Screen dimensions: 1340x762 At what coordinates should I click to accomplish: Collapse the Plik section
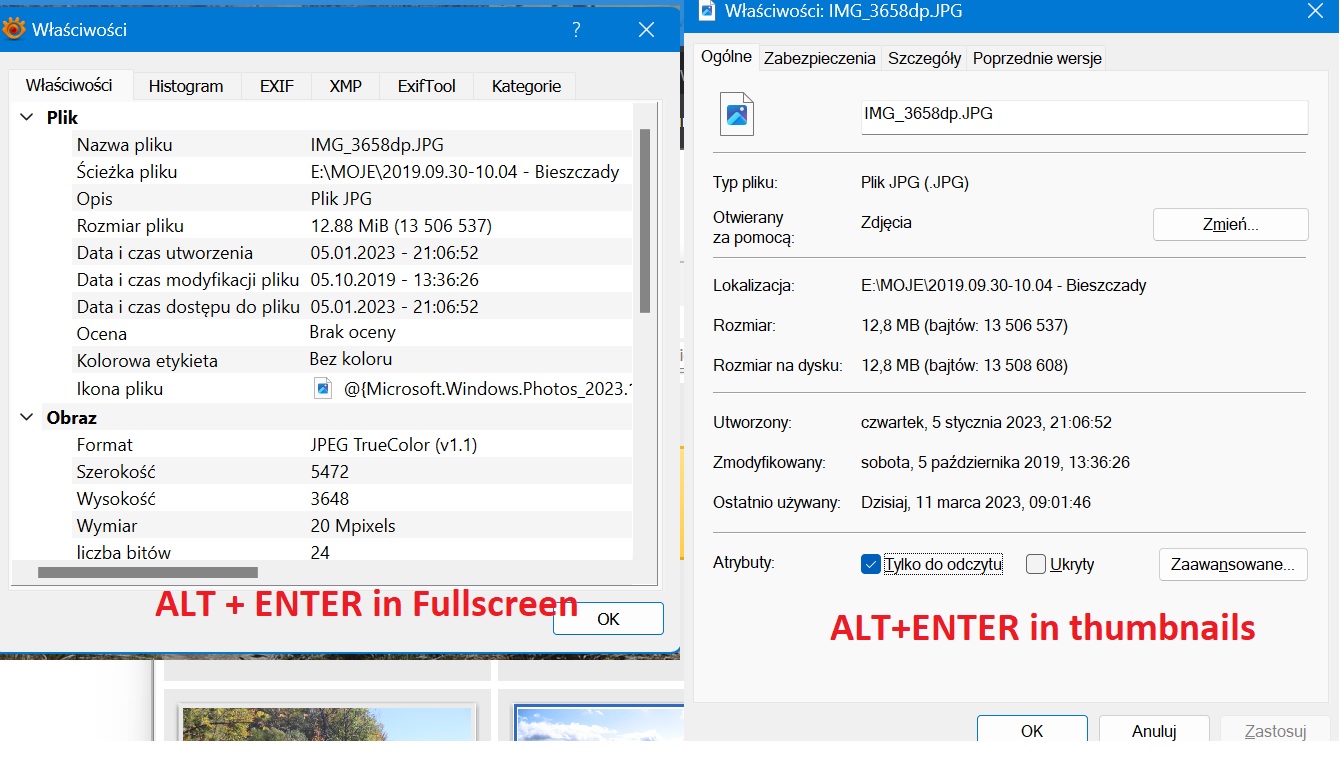(27, 118)
